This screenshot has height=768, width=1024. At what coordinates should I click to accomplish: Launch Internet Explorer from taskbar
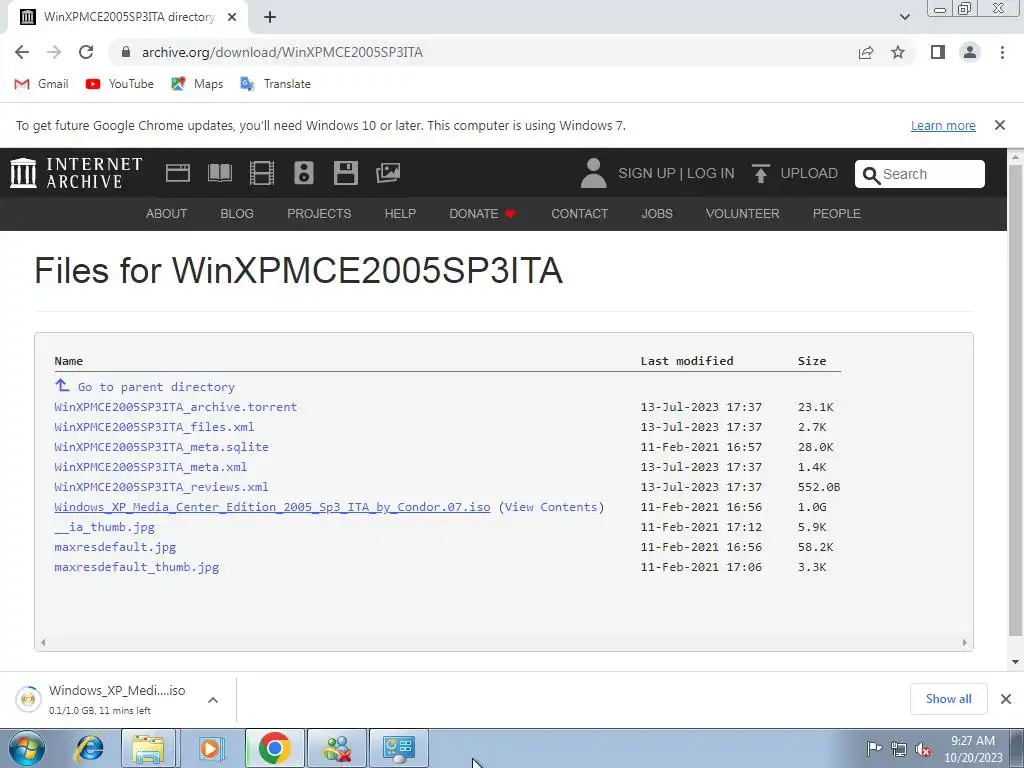(x=89, y=748)
